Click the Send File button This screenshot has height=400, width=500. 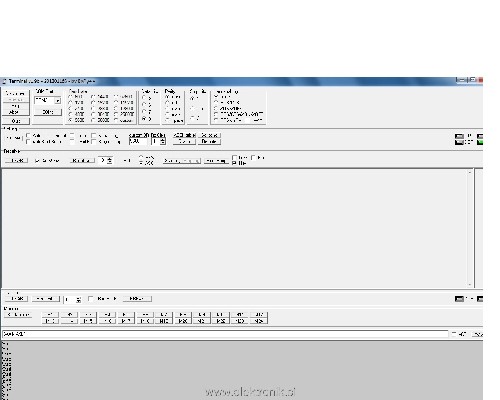pos(46,299)
